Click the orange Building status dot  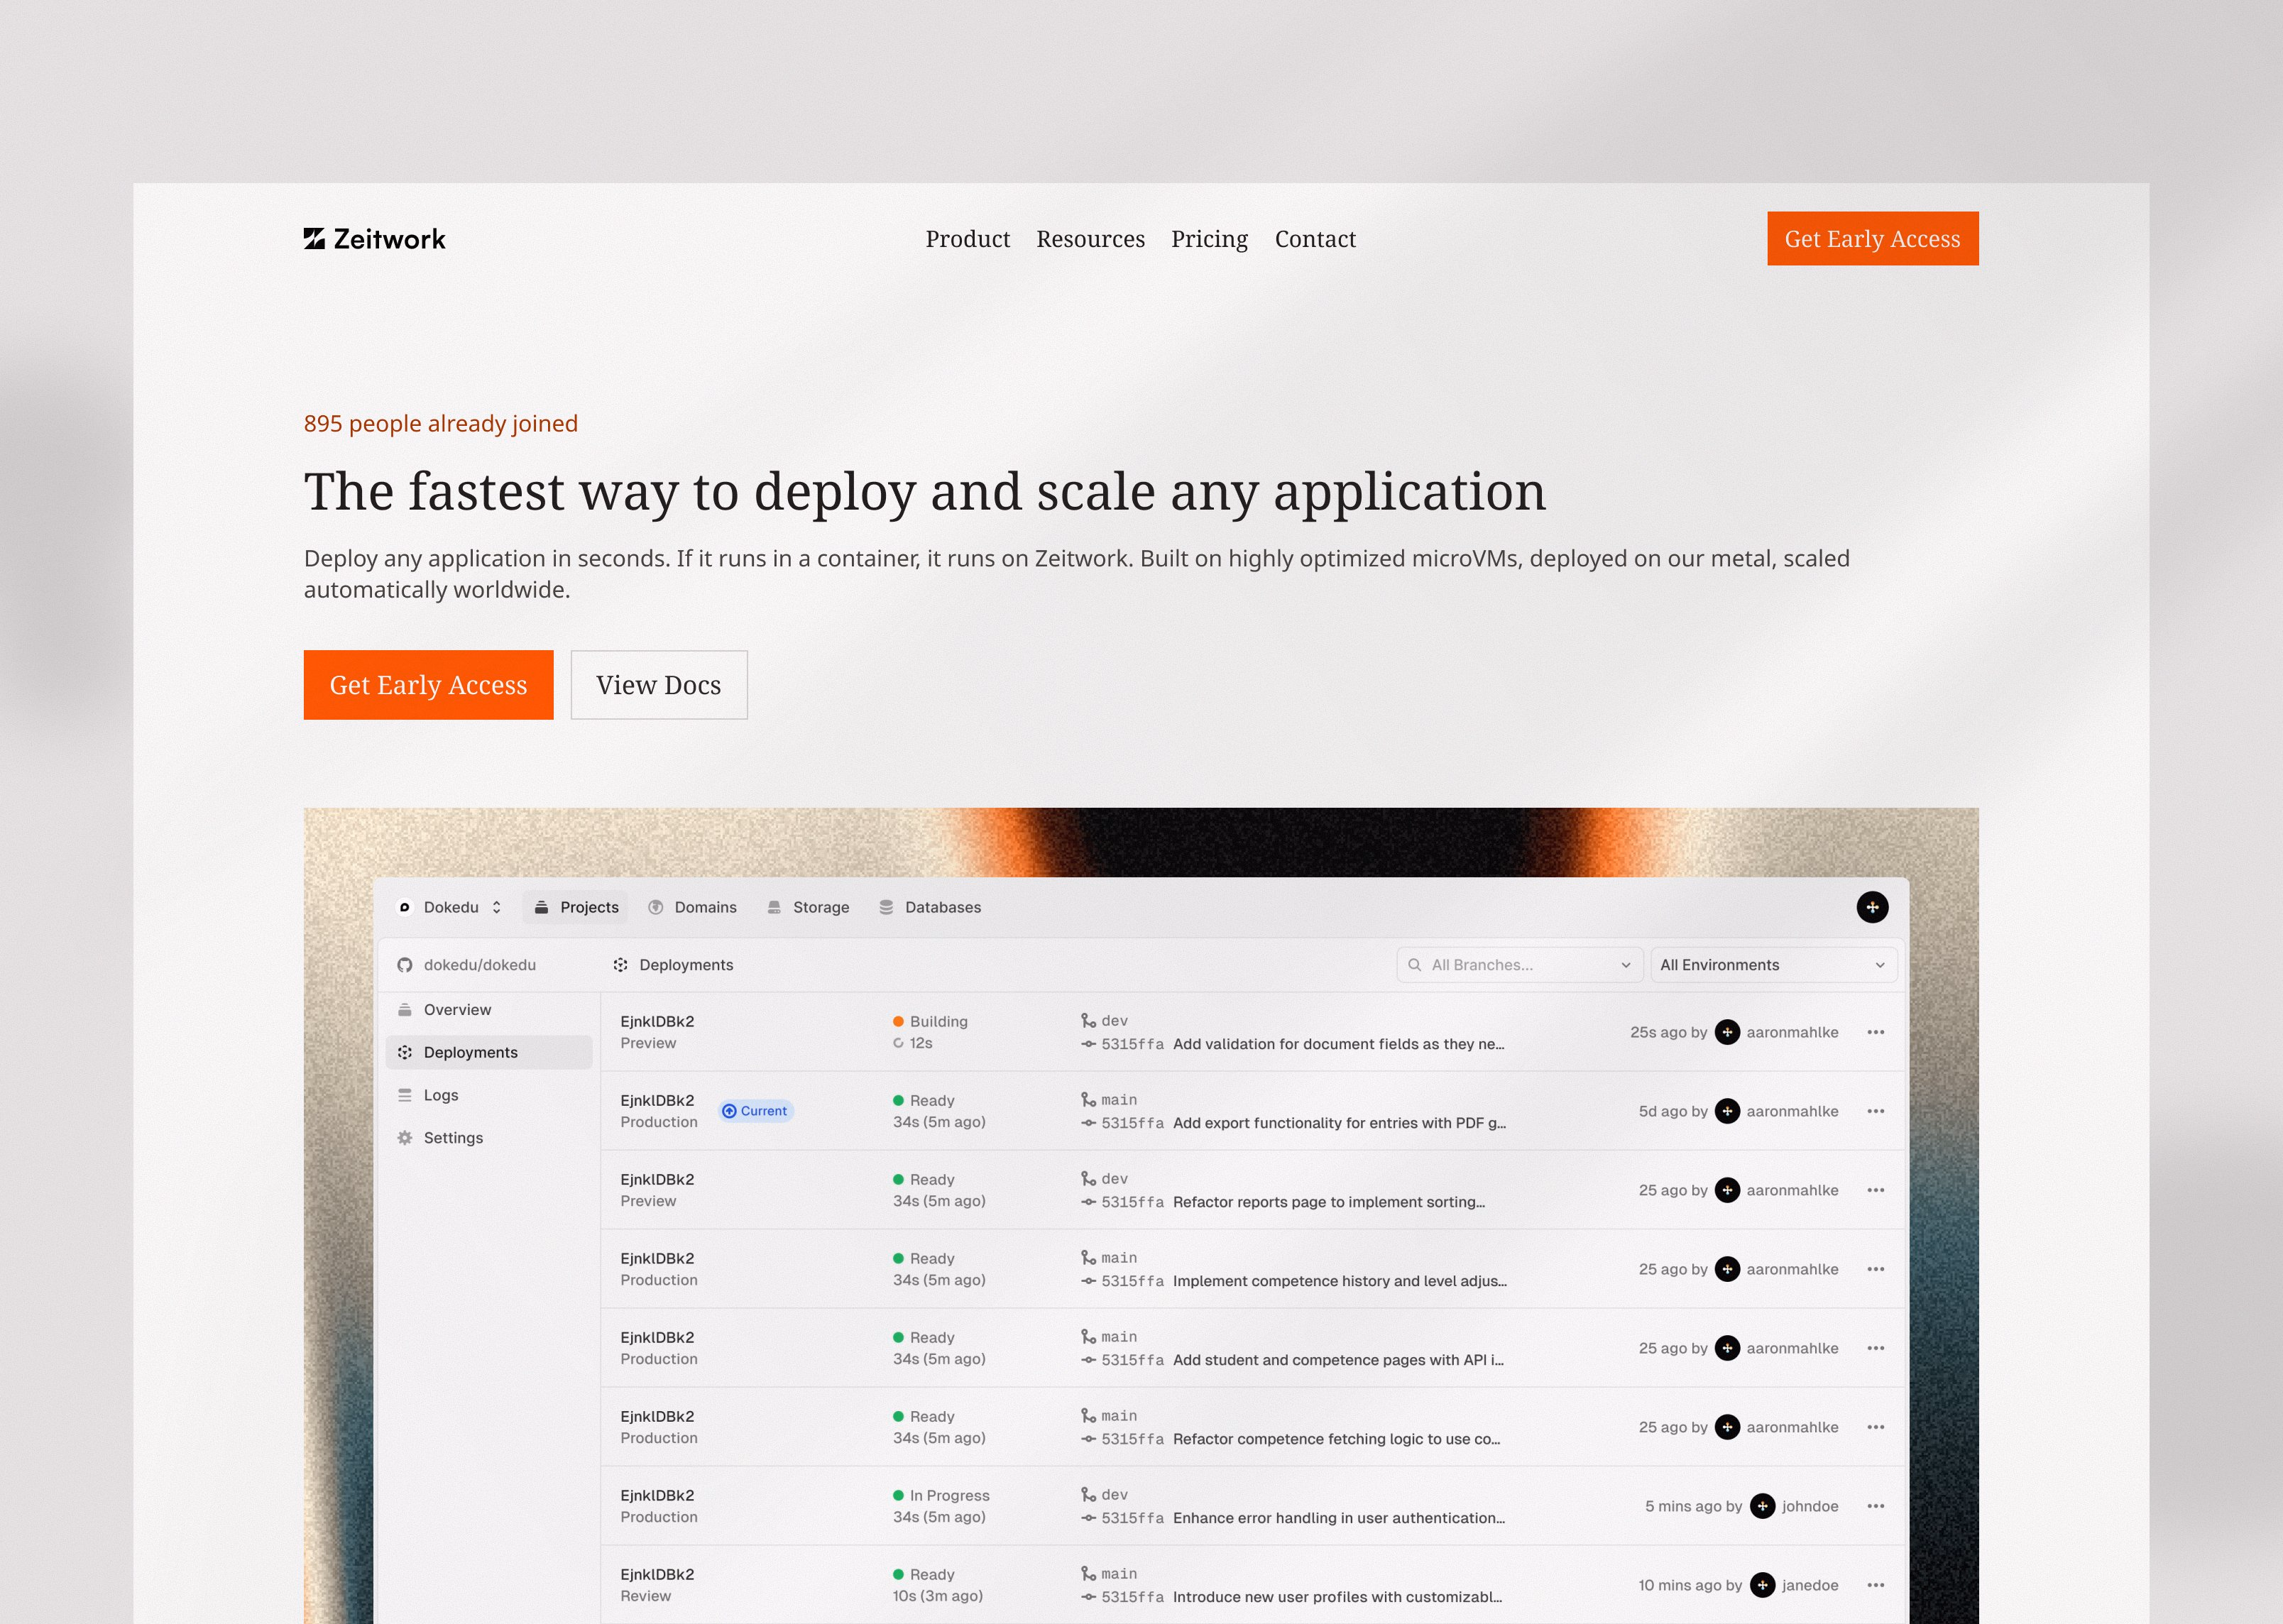(x=898, y=1021)
